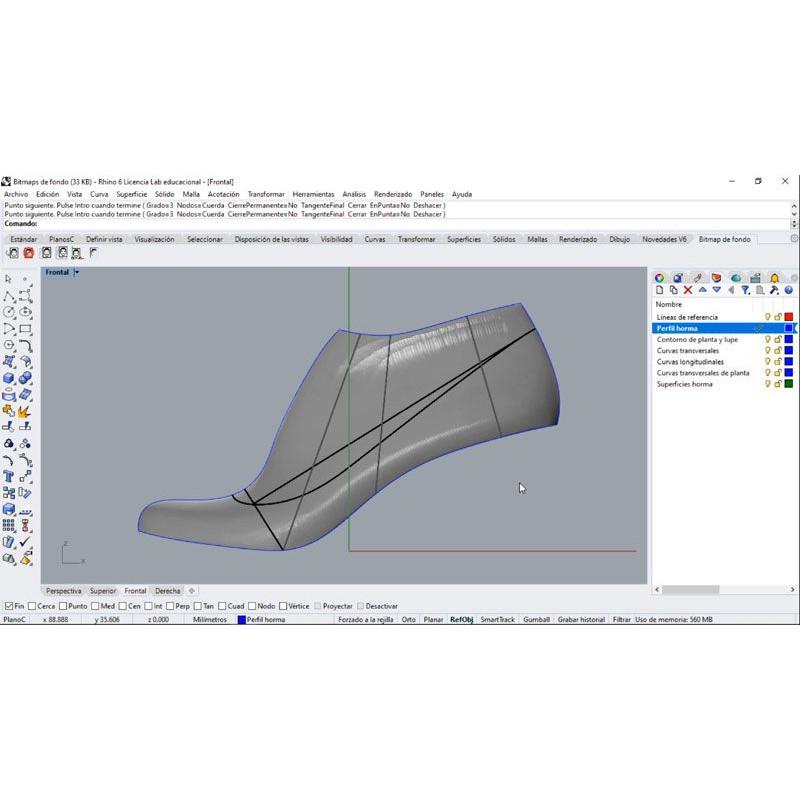Screen dimensions: 800x800
Task: Select the Rectangle drawing tool
Action: tap(25, 329)
